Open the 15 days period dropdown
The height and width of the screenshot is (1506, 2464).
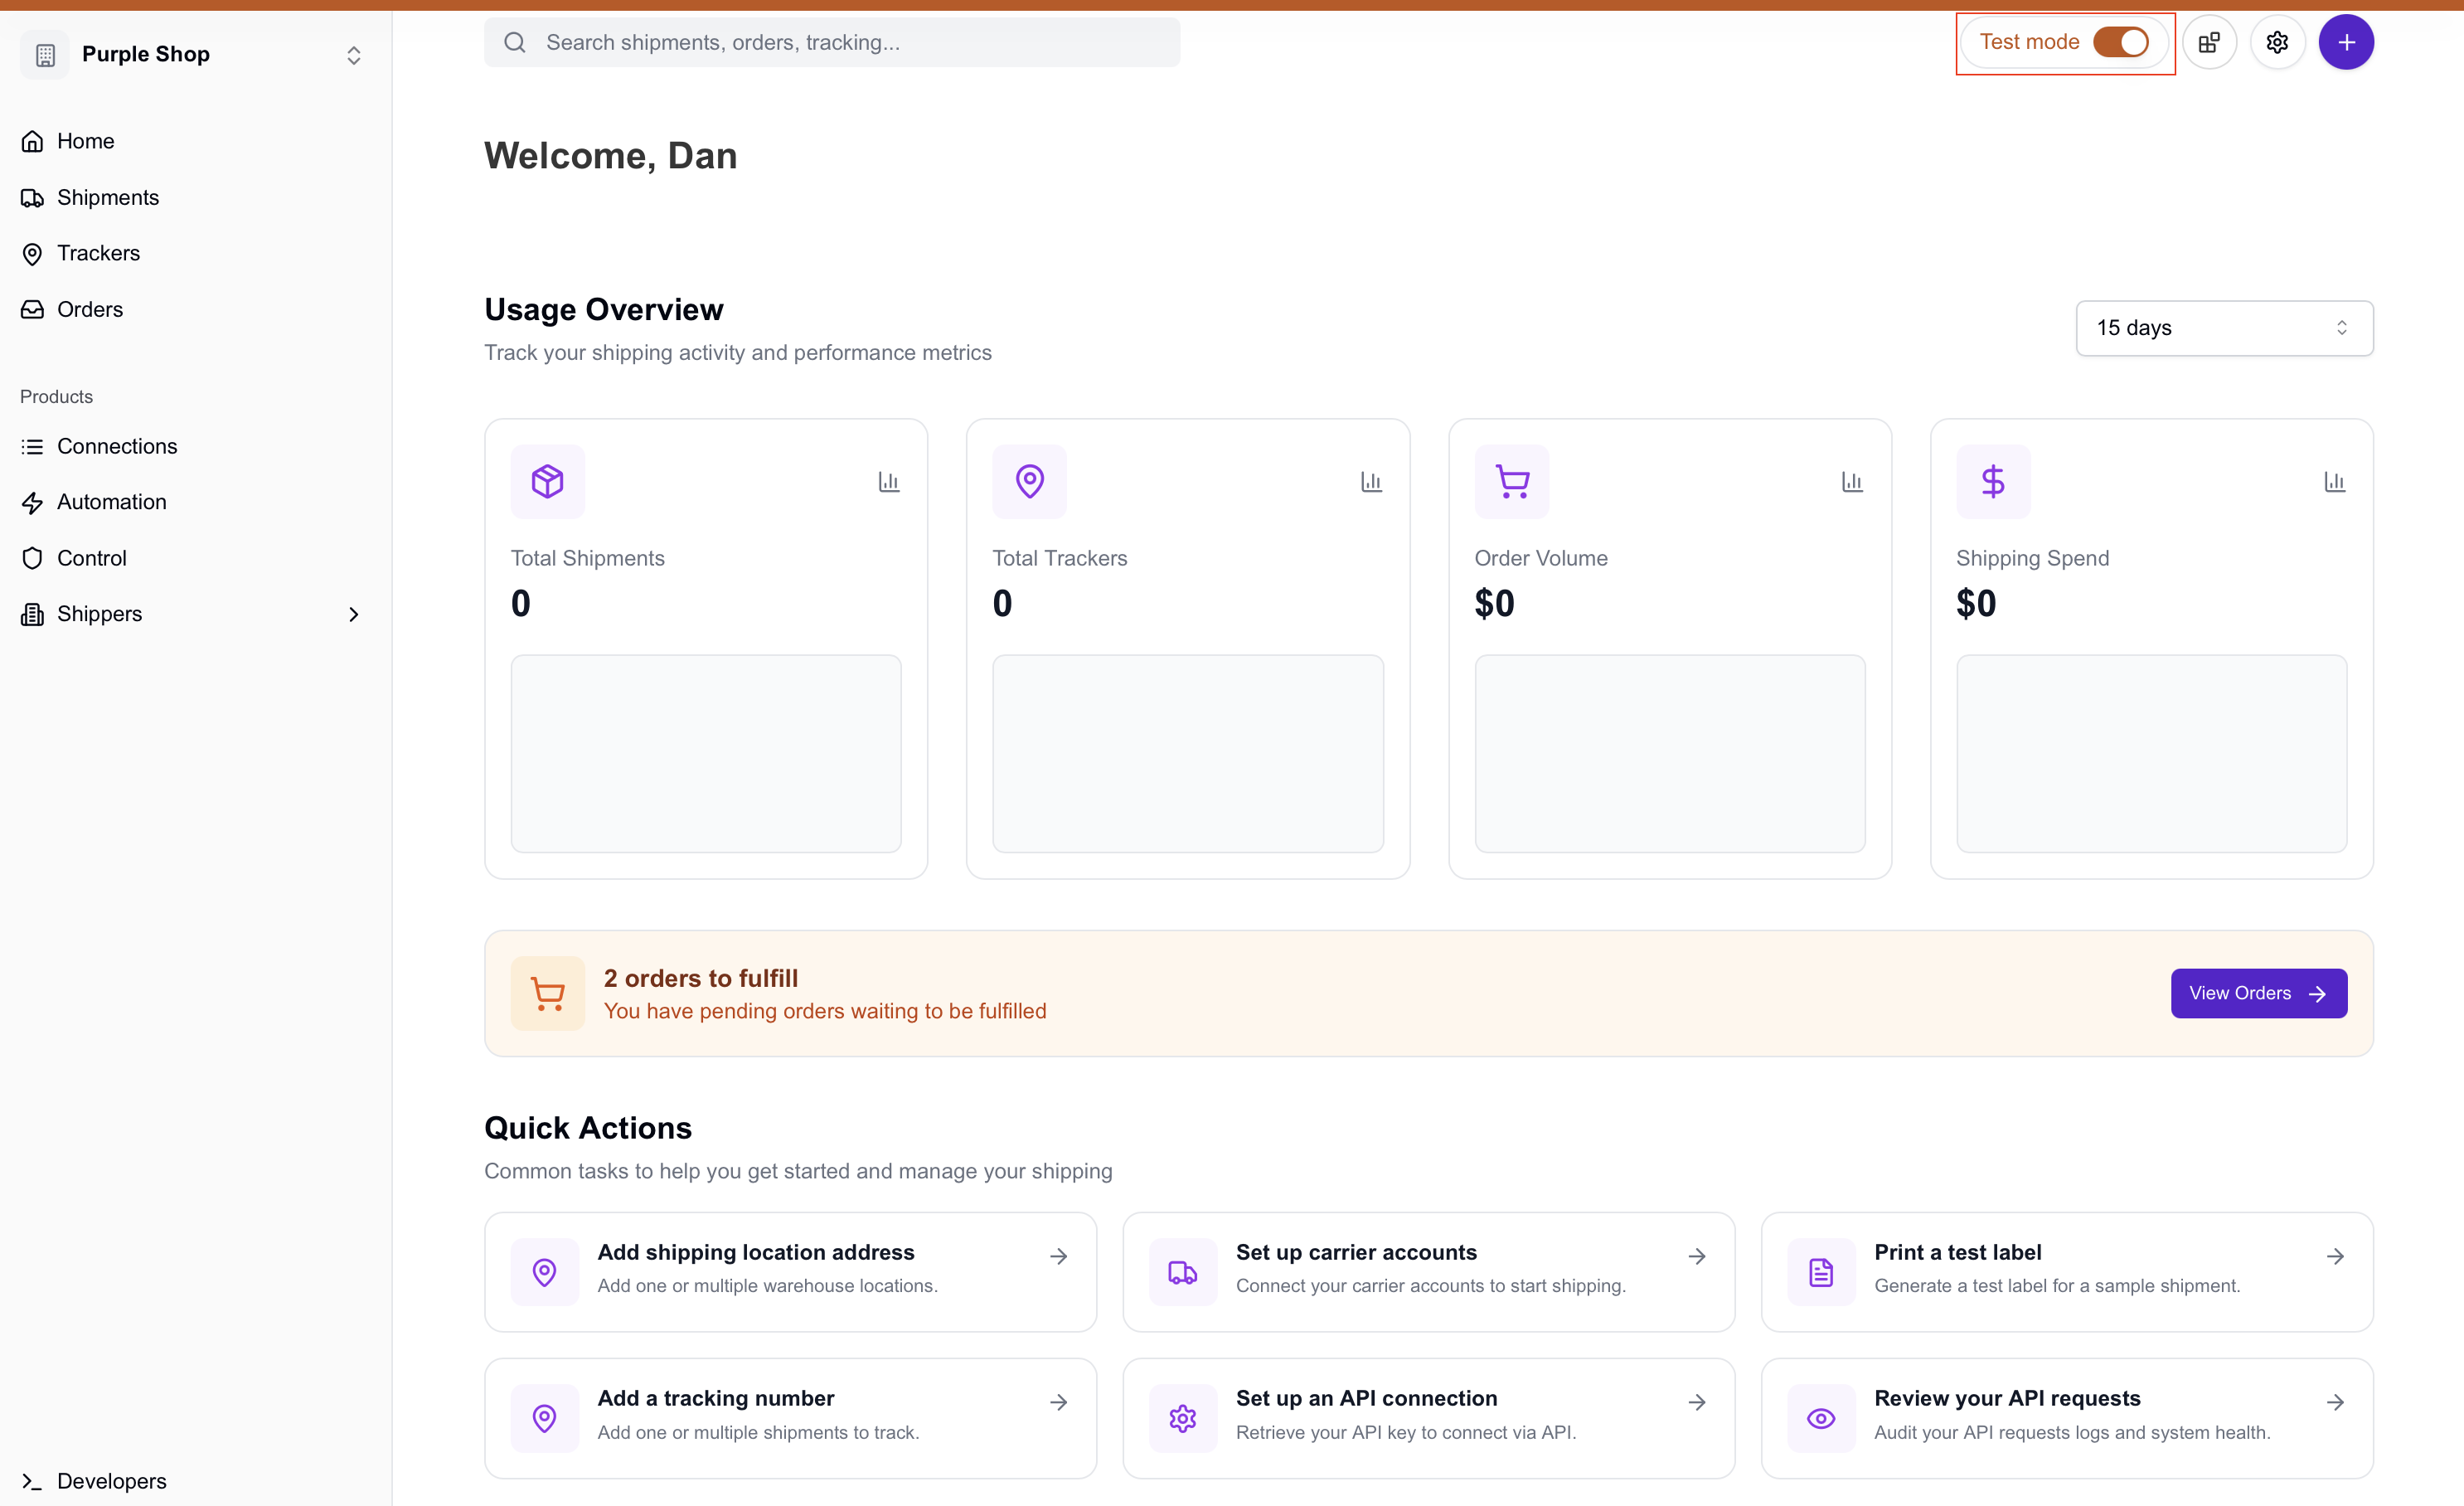point(2224,328)
